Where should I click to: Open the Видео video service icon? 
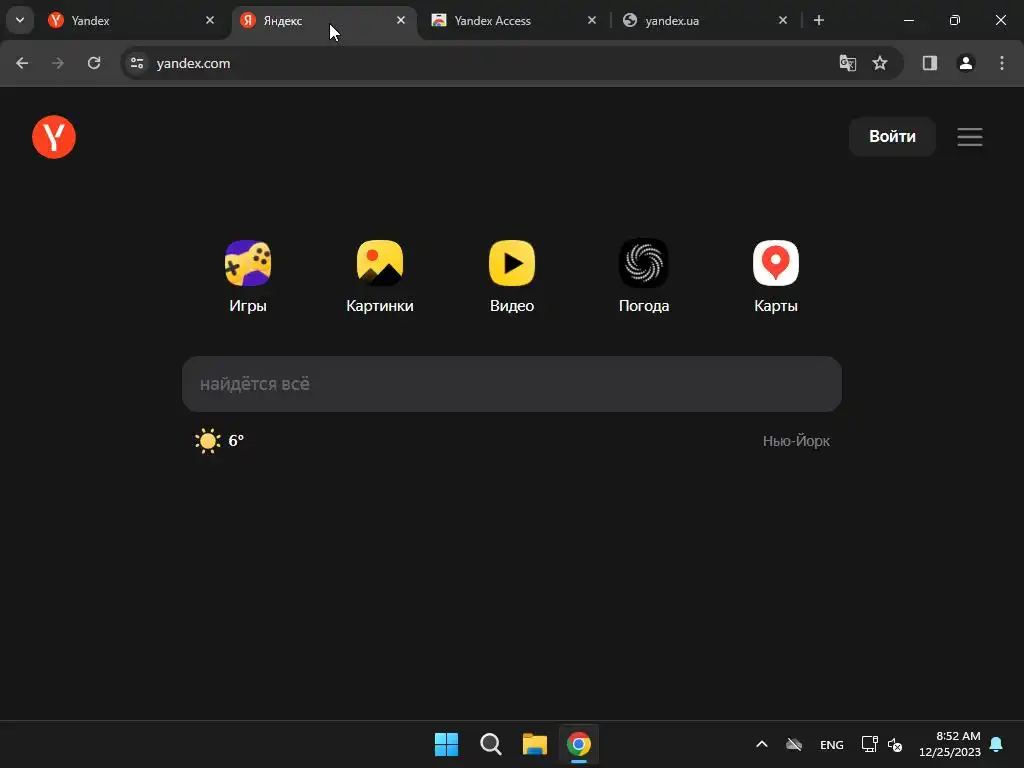[512, 263]
